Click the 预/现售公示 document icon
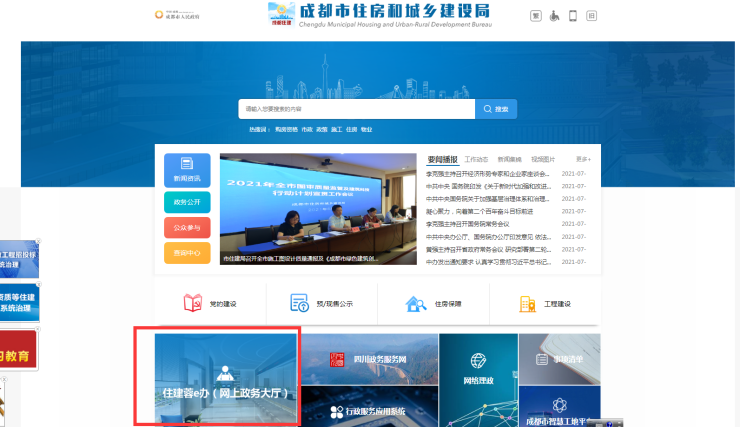The height and width of the screenshot is (427, 740). [x=299, y=303]
